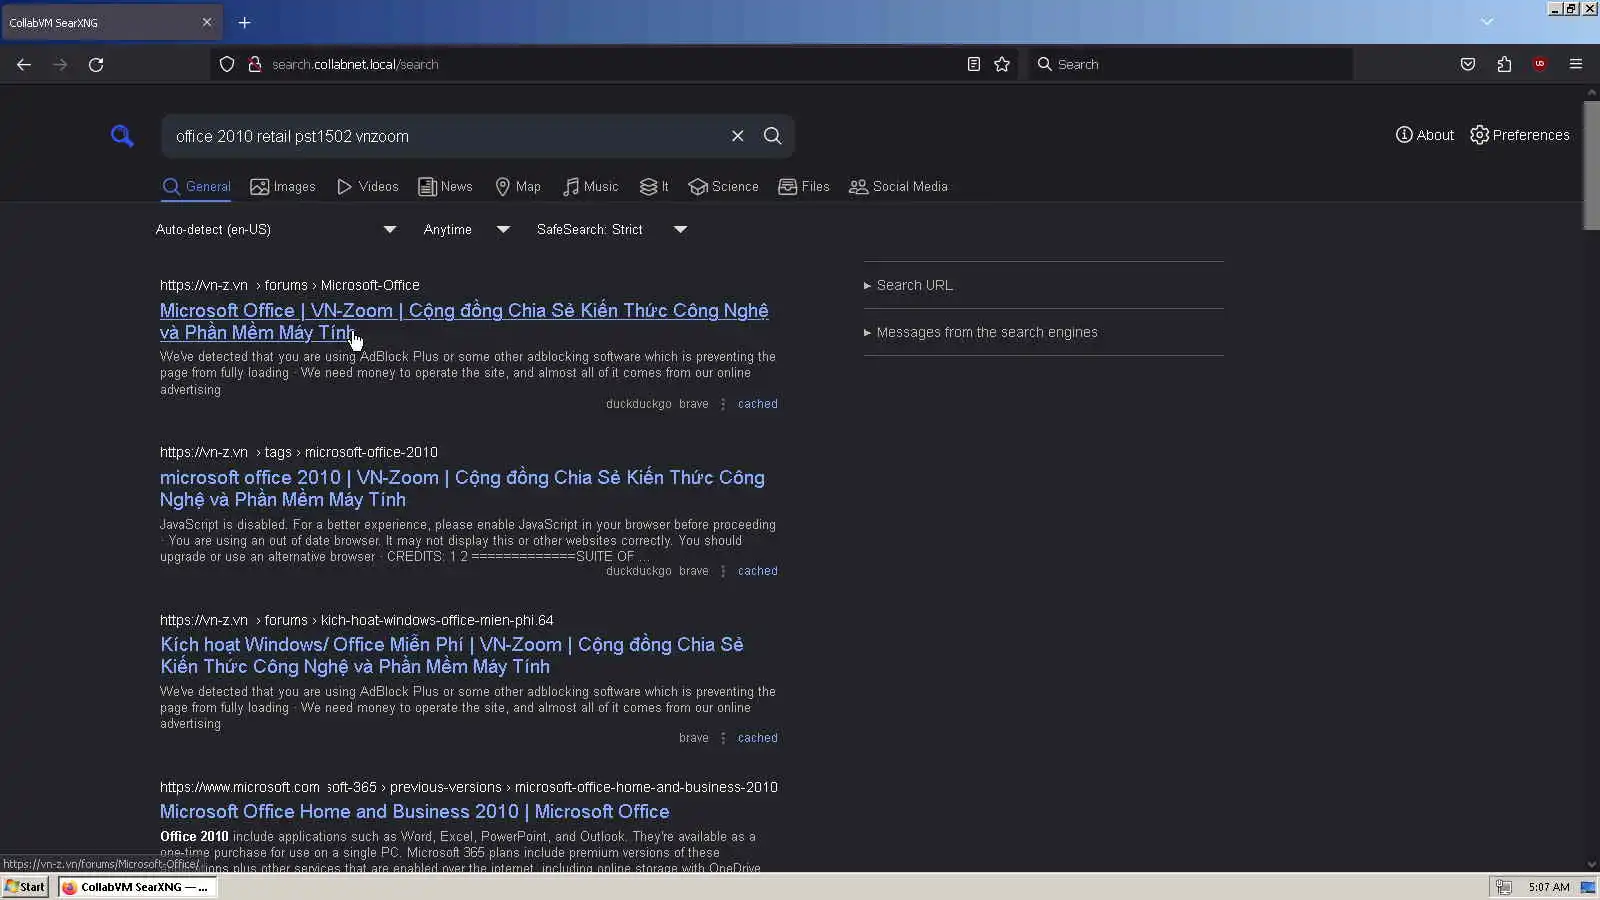
Task: Toggle reader view for this page
Action: [973, 64]
